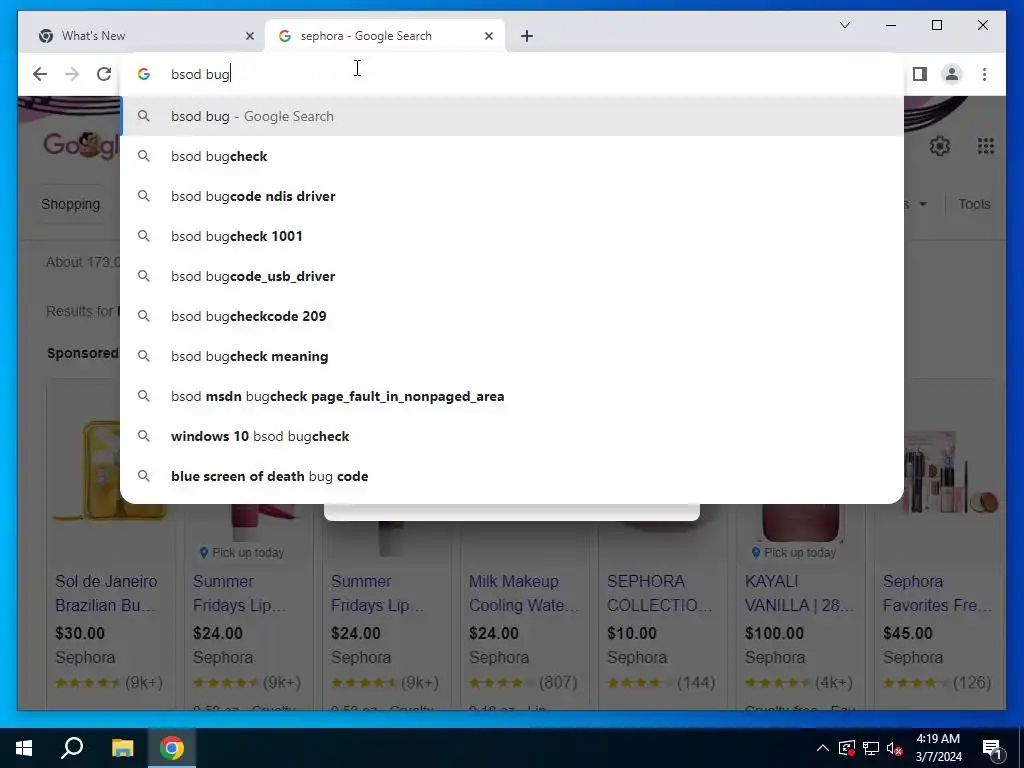Choose 'bsod bugcheck 1001' suggestion

(x=513, y=236)
